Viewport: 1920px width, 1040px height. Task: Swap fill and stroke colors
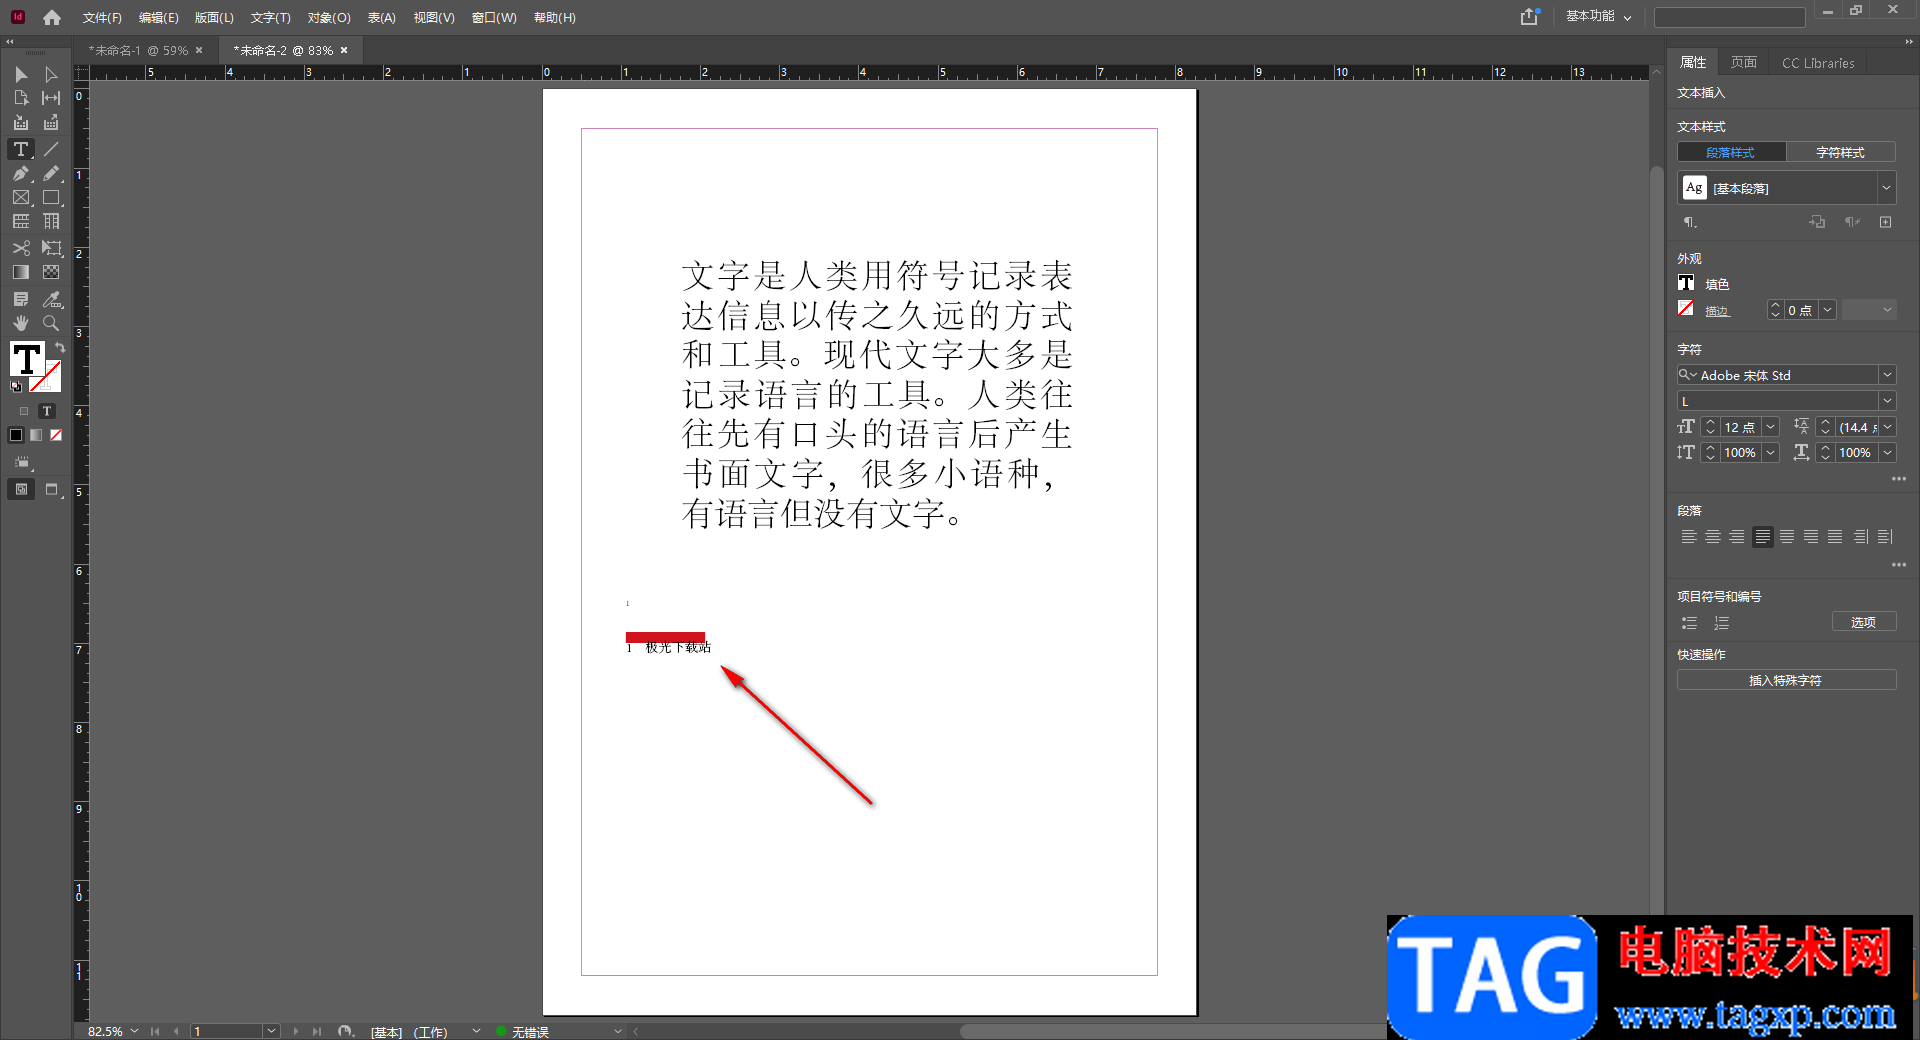[60, 348]
